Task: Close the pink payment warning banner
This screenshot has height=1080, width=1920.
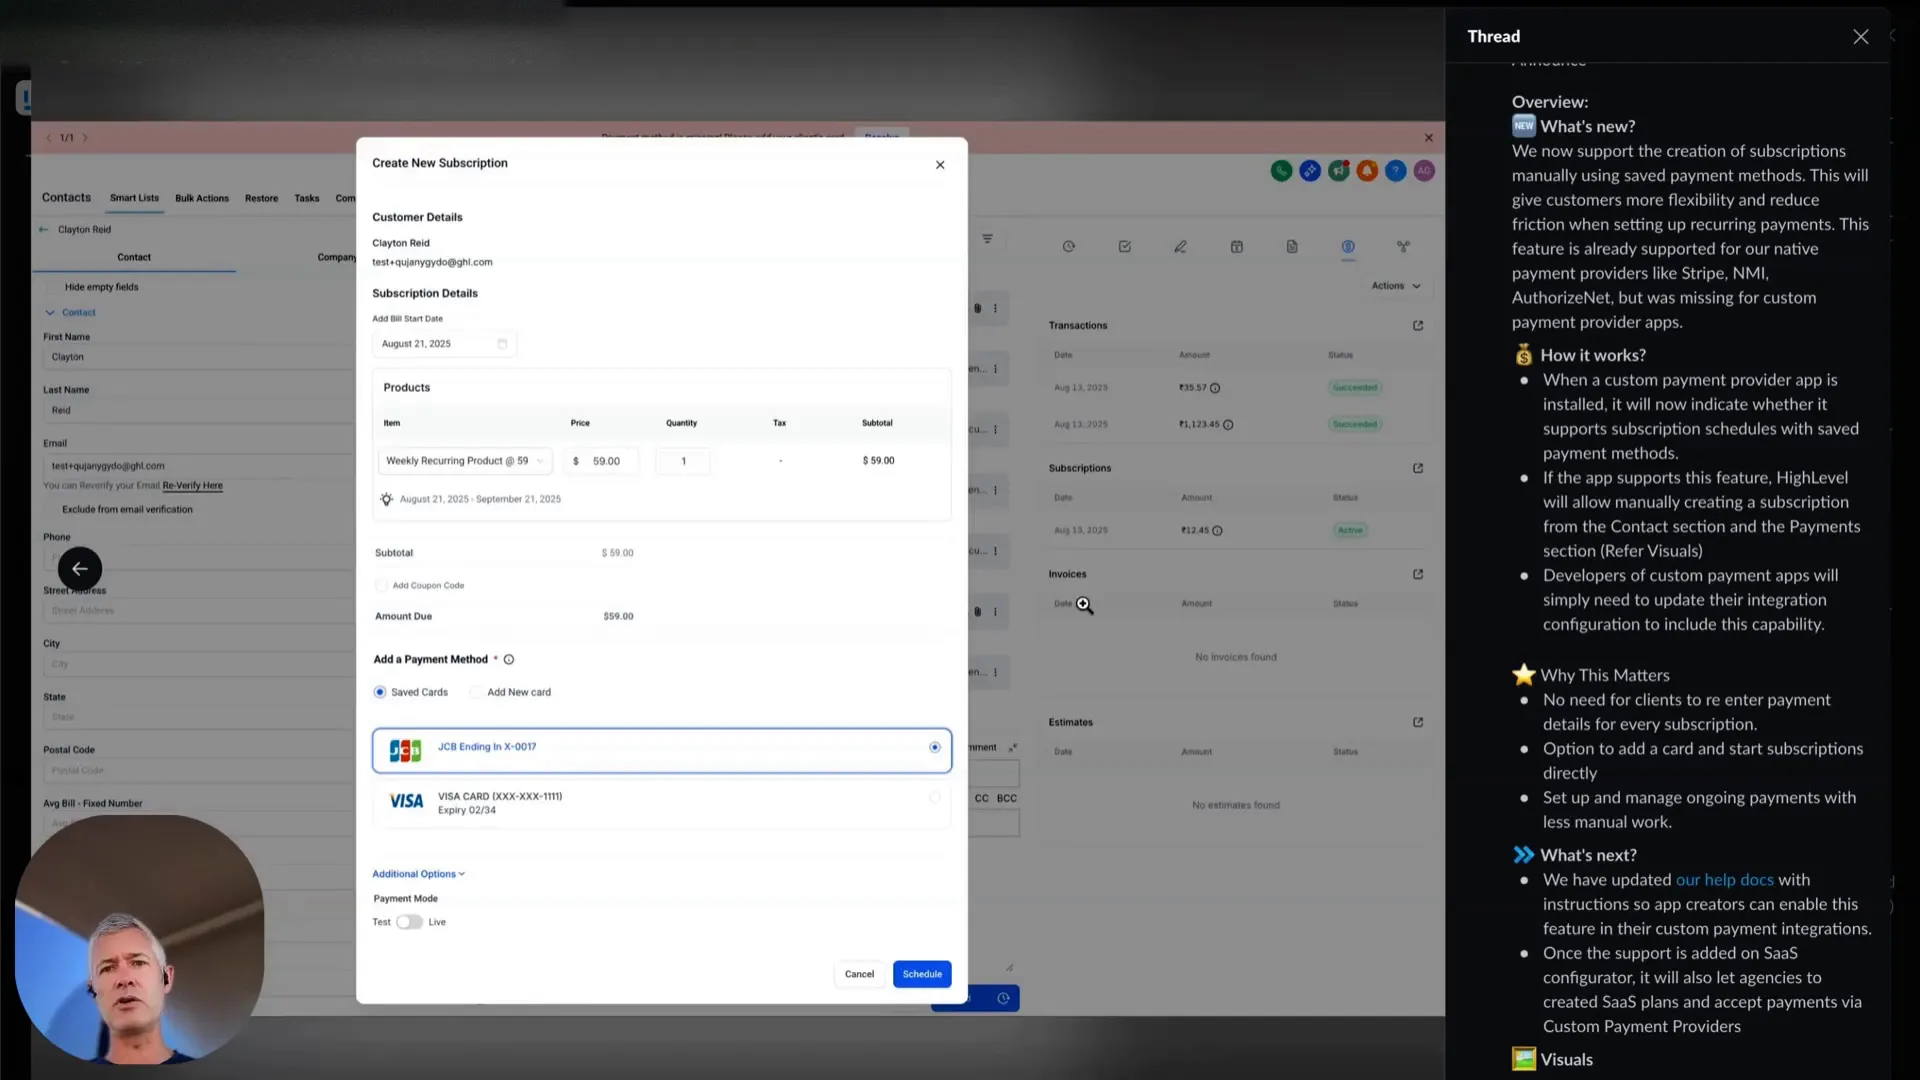Action: [1429, 138]
